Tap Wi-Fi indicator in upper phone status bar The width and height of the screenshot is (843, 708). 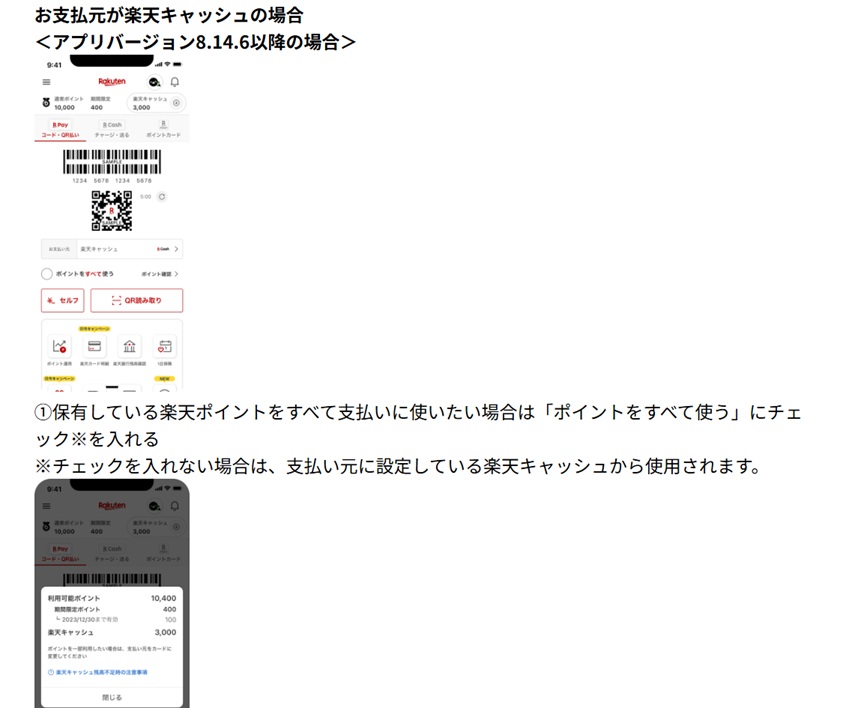[x=167, y=65]
